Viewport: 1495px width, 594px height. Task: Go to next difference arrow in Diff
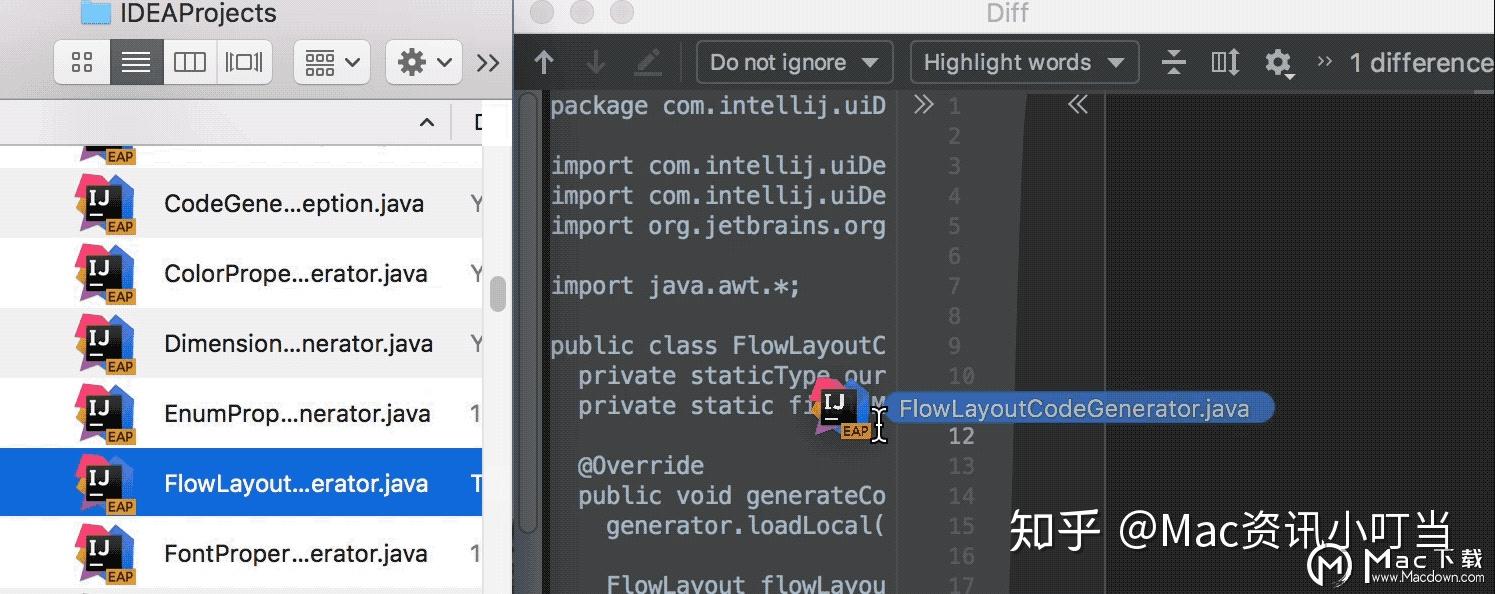(596, 63)
